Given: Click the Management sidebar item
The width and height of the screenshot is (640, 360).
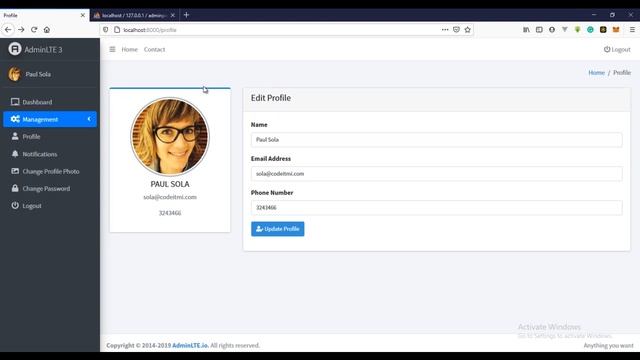Looking at the screenshot, I should (x=50, y=119).
